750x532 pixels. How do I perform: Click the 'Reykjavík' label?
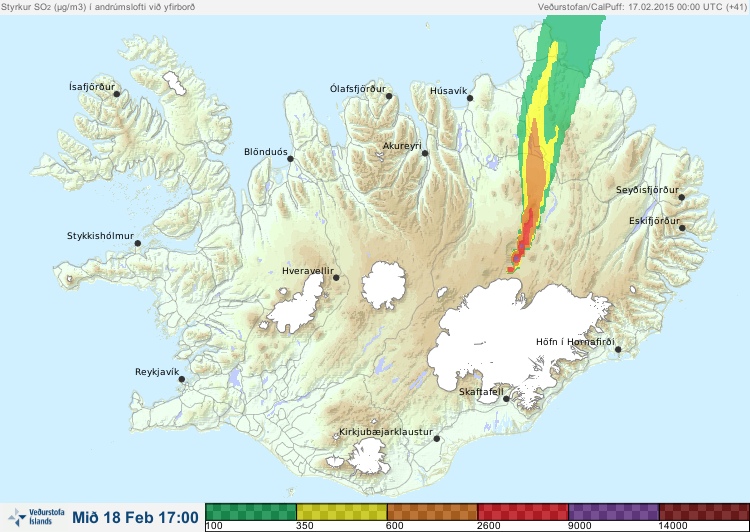click(157, 372)
